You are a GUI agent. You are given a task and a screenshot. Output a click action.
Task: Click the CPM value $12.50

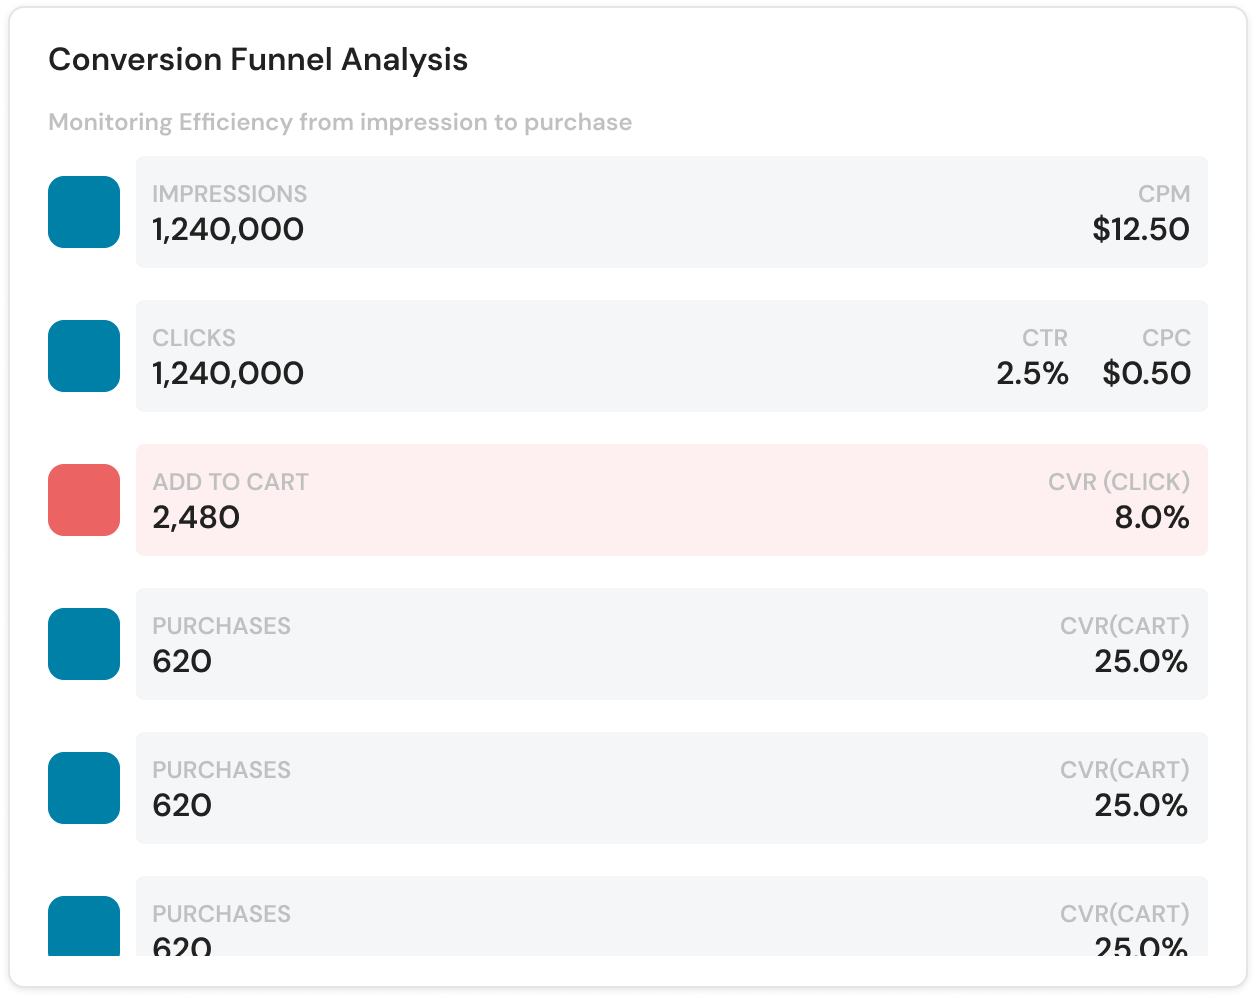pos(1143,229)
